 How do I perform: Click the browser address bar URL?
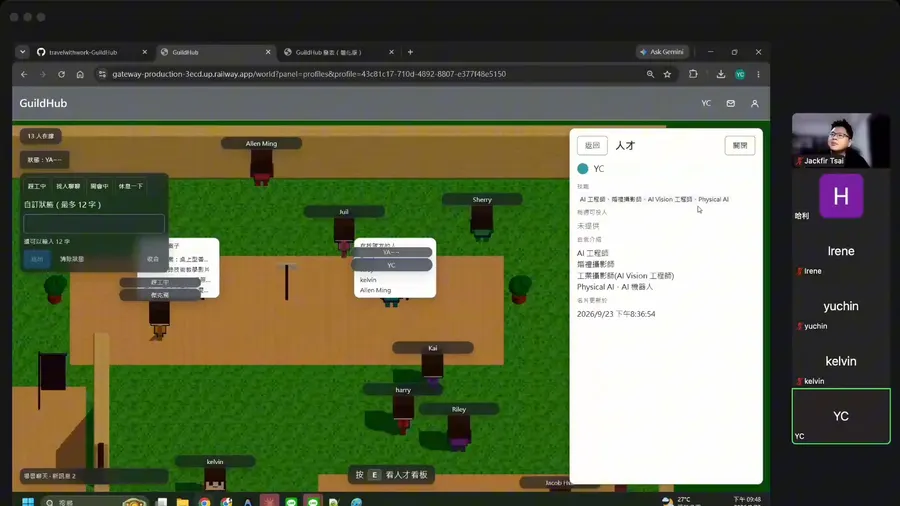[309, 74]
